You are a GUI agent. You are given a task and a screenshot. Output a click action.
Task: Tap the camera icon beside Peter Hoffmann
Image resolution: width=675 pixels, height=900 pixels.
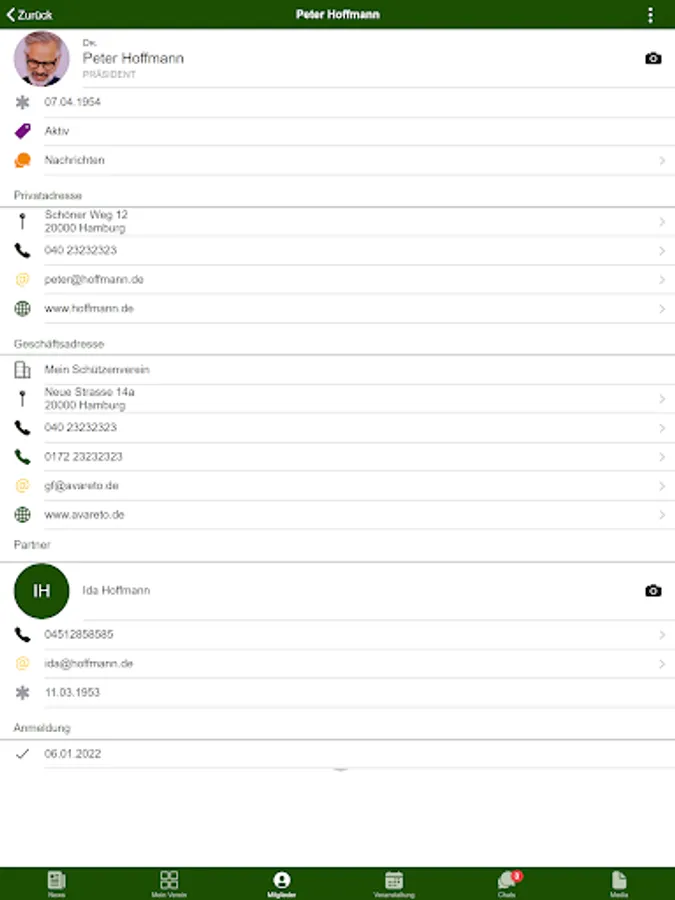click(x=653, y=59)
